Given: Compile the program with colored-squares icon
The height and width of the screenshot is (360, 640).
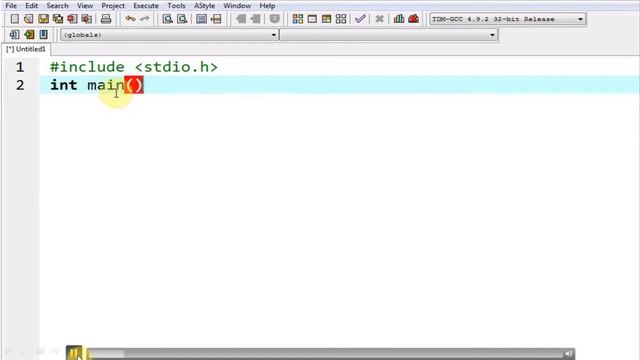Looking at the screenshot, I should pos(298,19).
